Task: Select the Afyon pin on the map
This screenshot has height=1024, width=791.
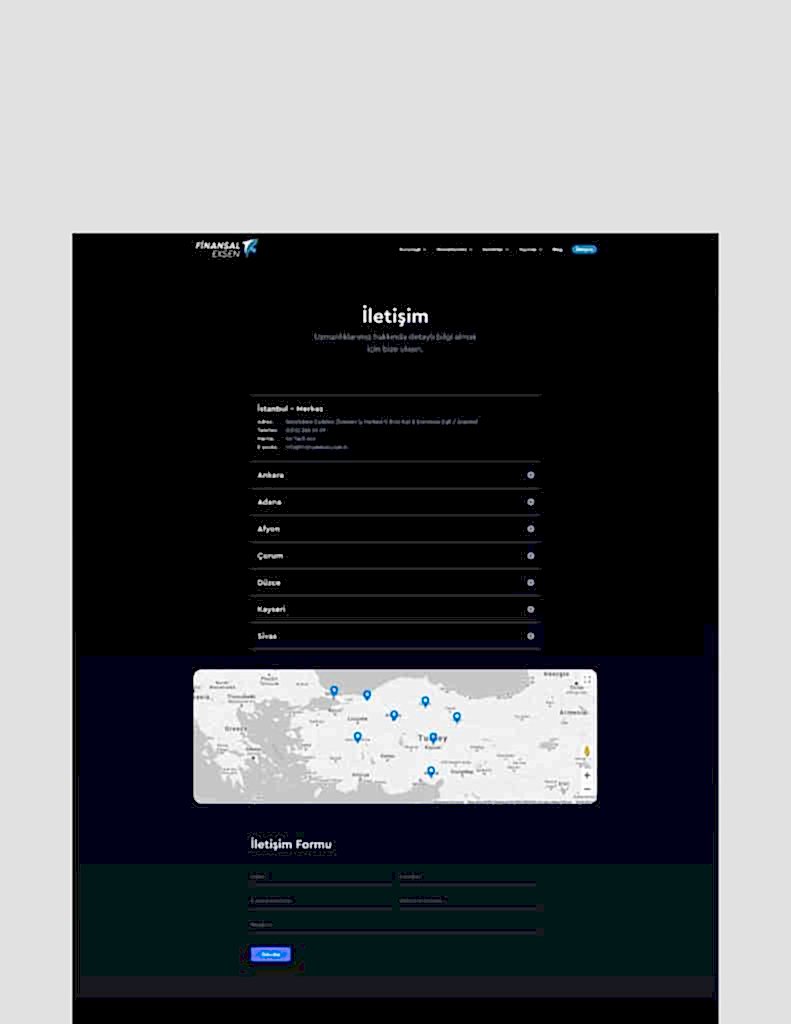Action: (x=357, y=737)
